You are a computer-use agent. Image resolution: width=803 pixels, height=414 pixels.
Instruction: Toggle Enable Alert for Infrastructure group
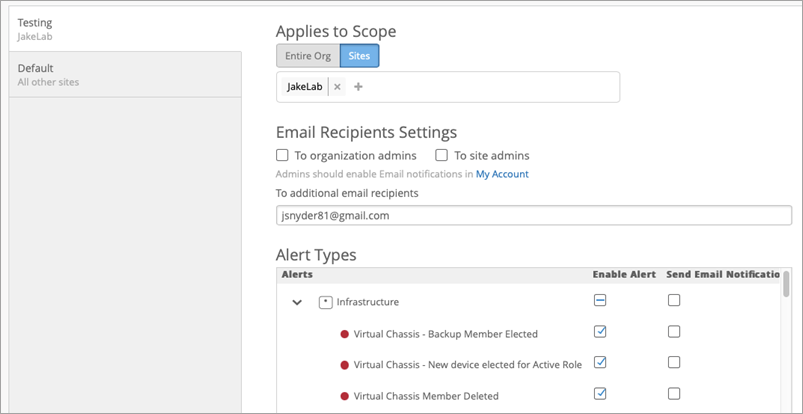tap(600, 300)
